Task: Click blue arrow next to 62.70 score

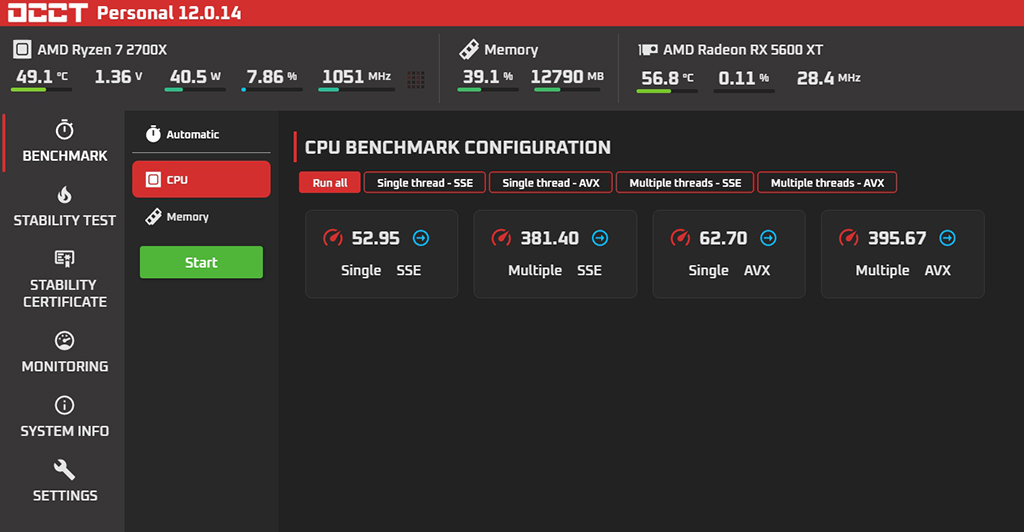Action: (x=768, y=238)
